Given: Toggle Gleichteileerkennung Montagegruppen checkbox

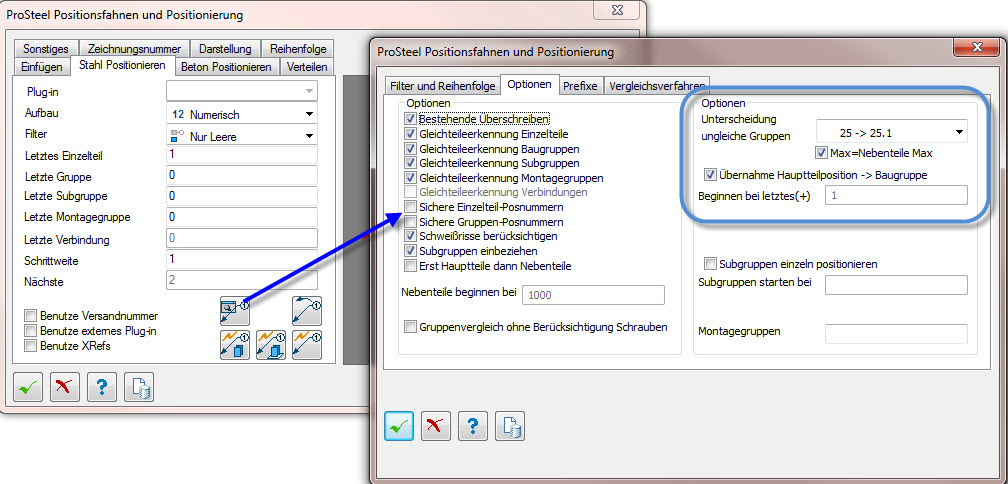Looking at the screenshot, I should coord(410,177).
